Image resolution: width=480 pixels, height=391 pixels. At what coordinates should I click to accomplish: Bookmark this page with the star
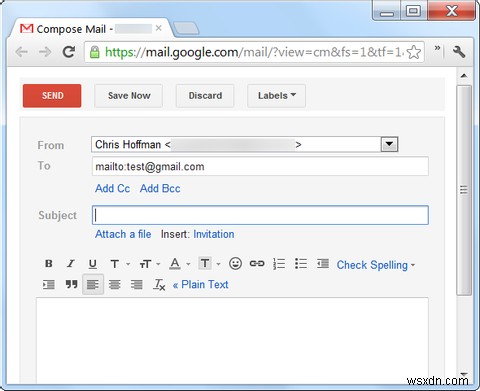(x=414, y=52)
